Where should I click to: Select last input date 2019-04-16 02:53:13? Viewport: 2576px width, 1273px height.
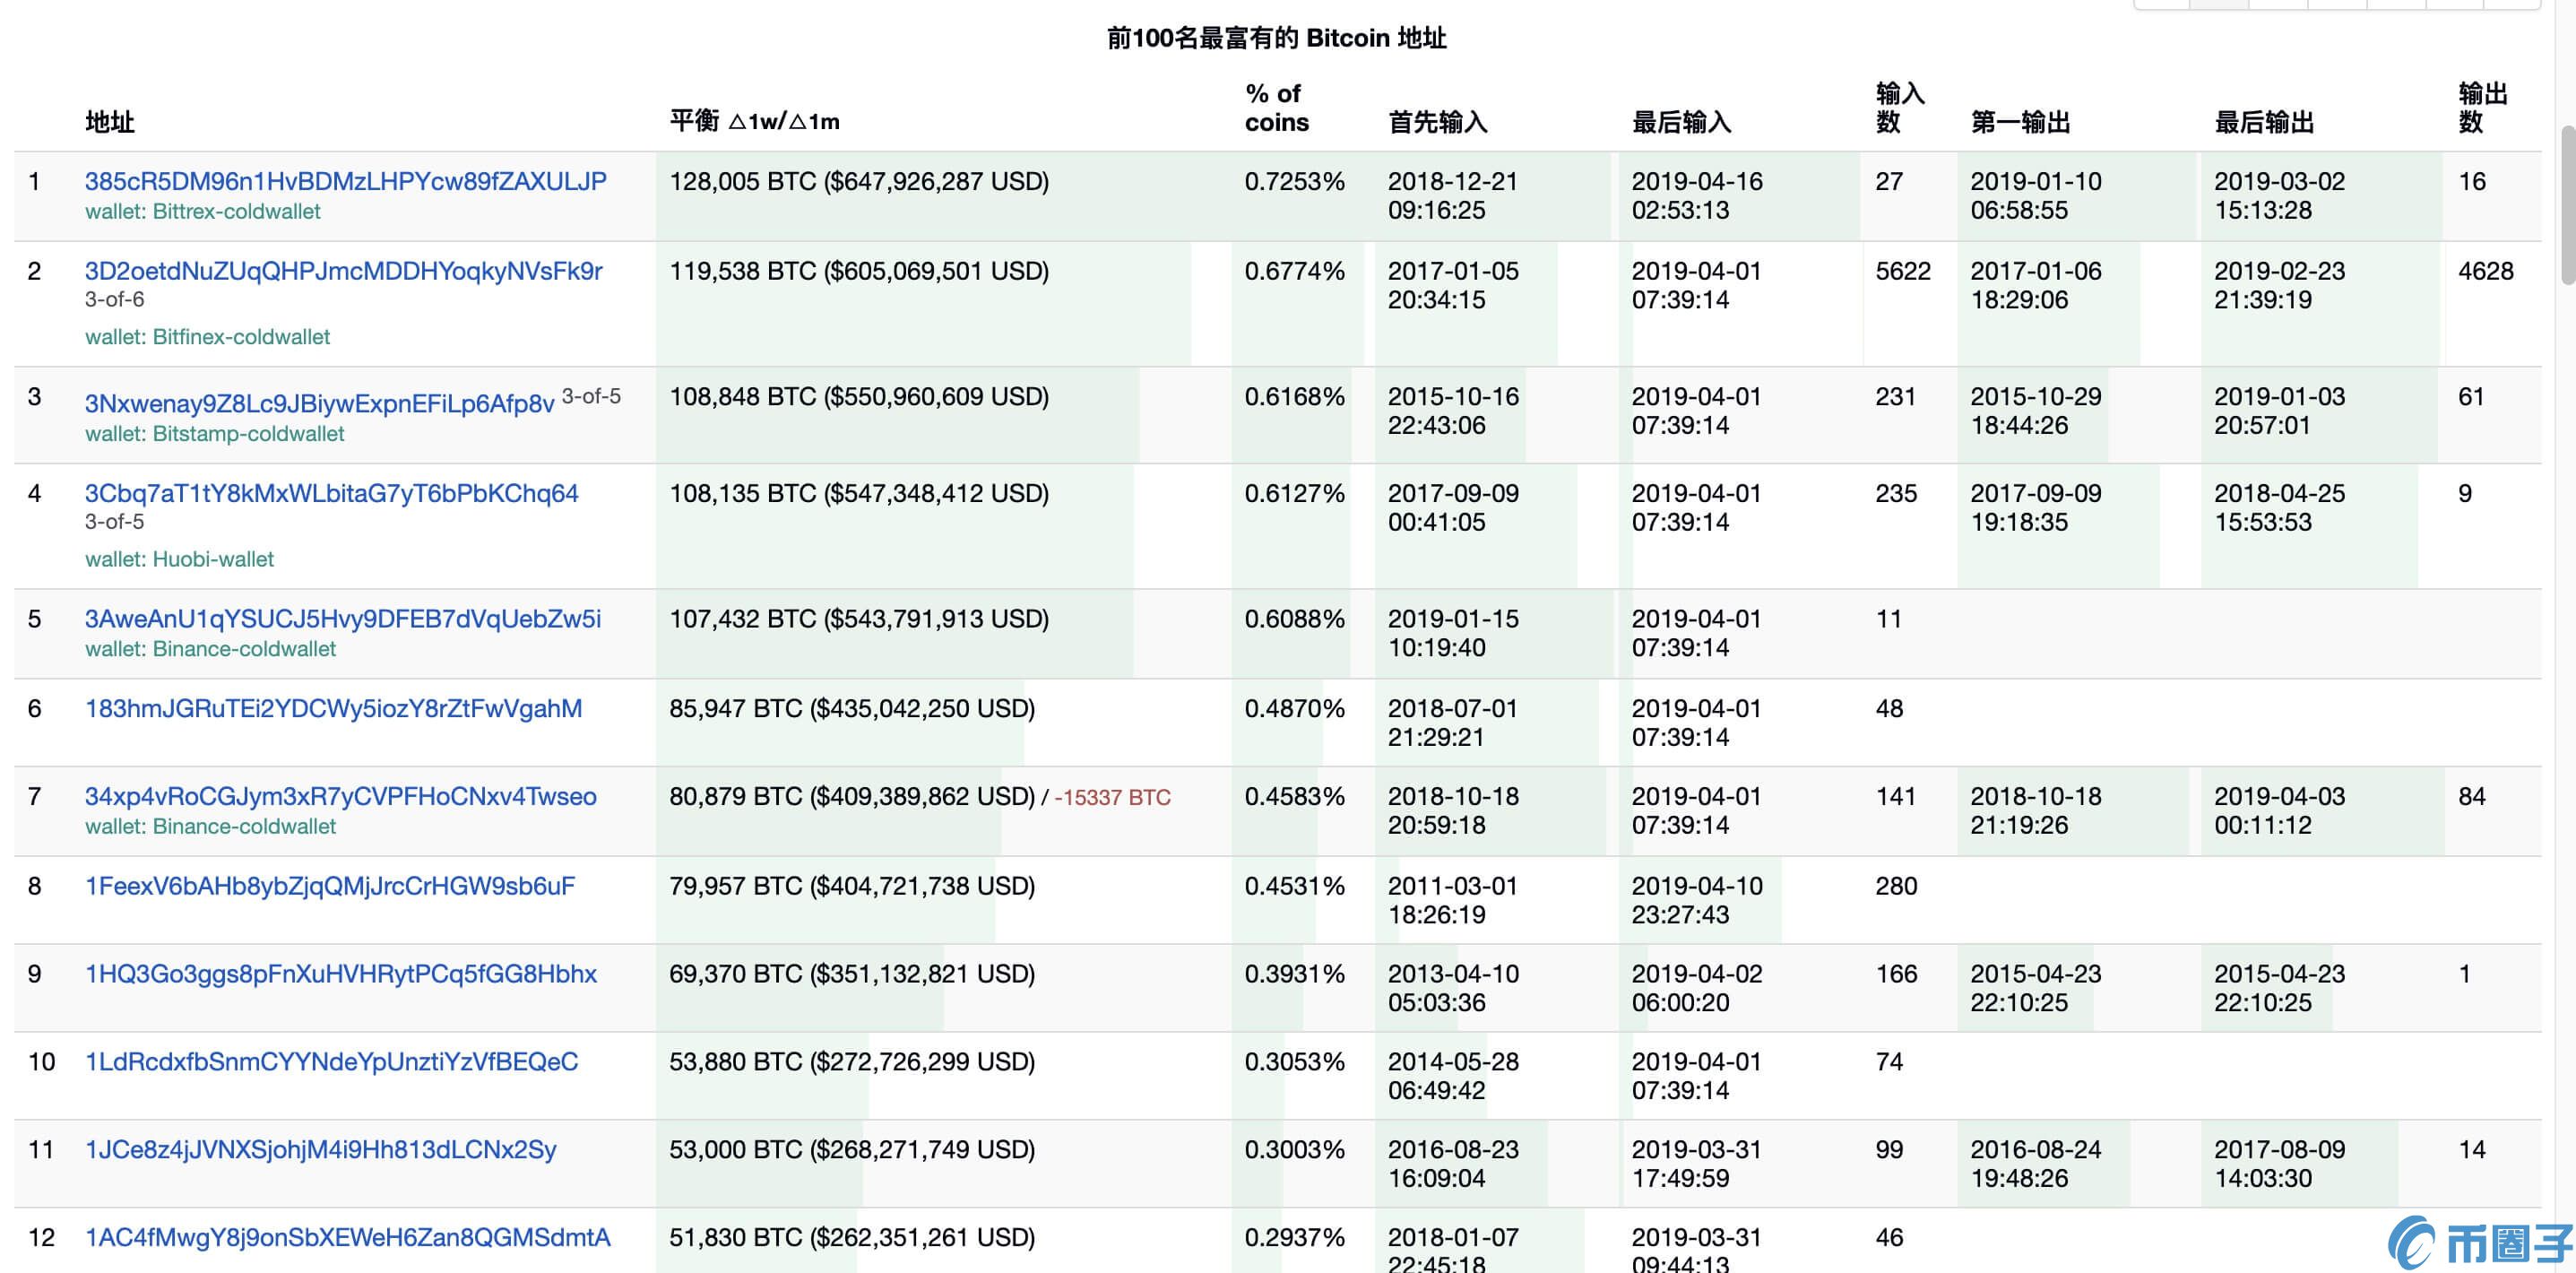(x=1697, y=196)
